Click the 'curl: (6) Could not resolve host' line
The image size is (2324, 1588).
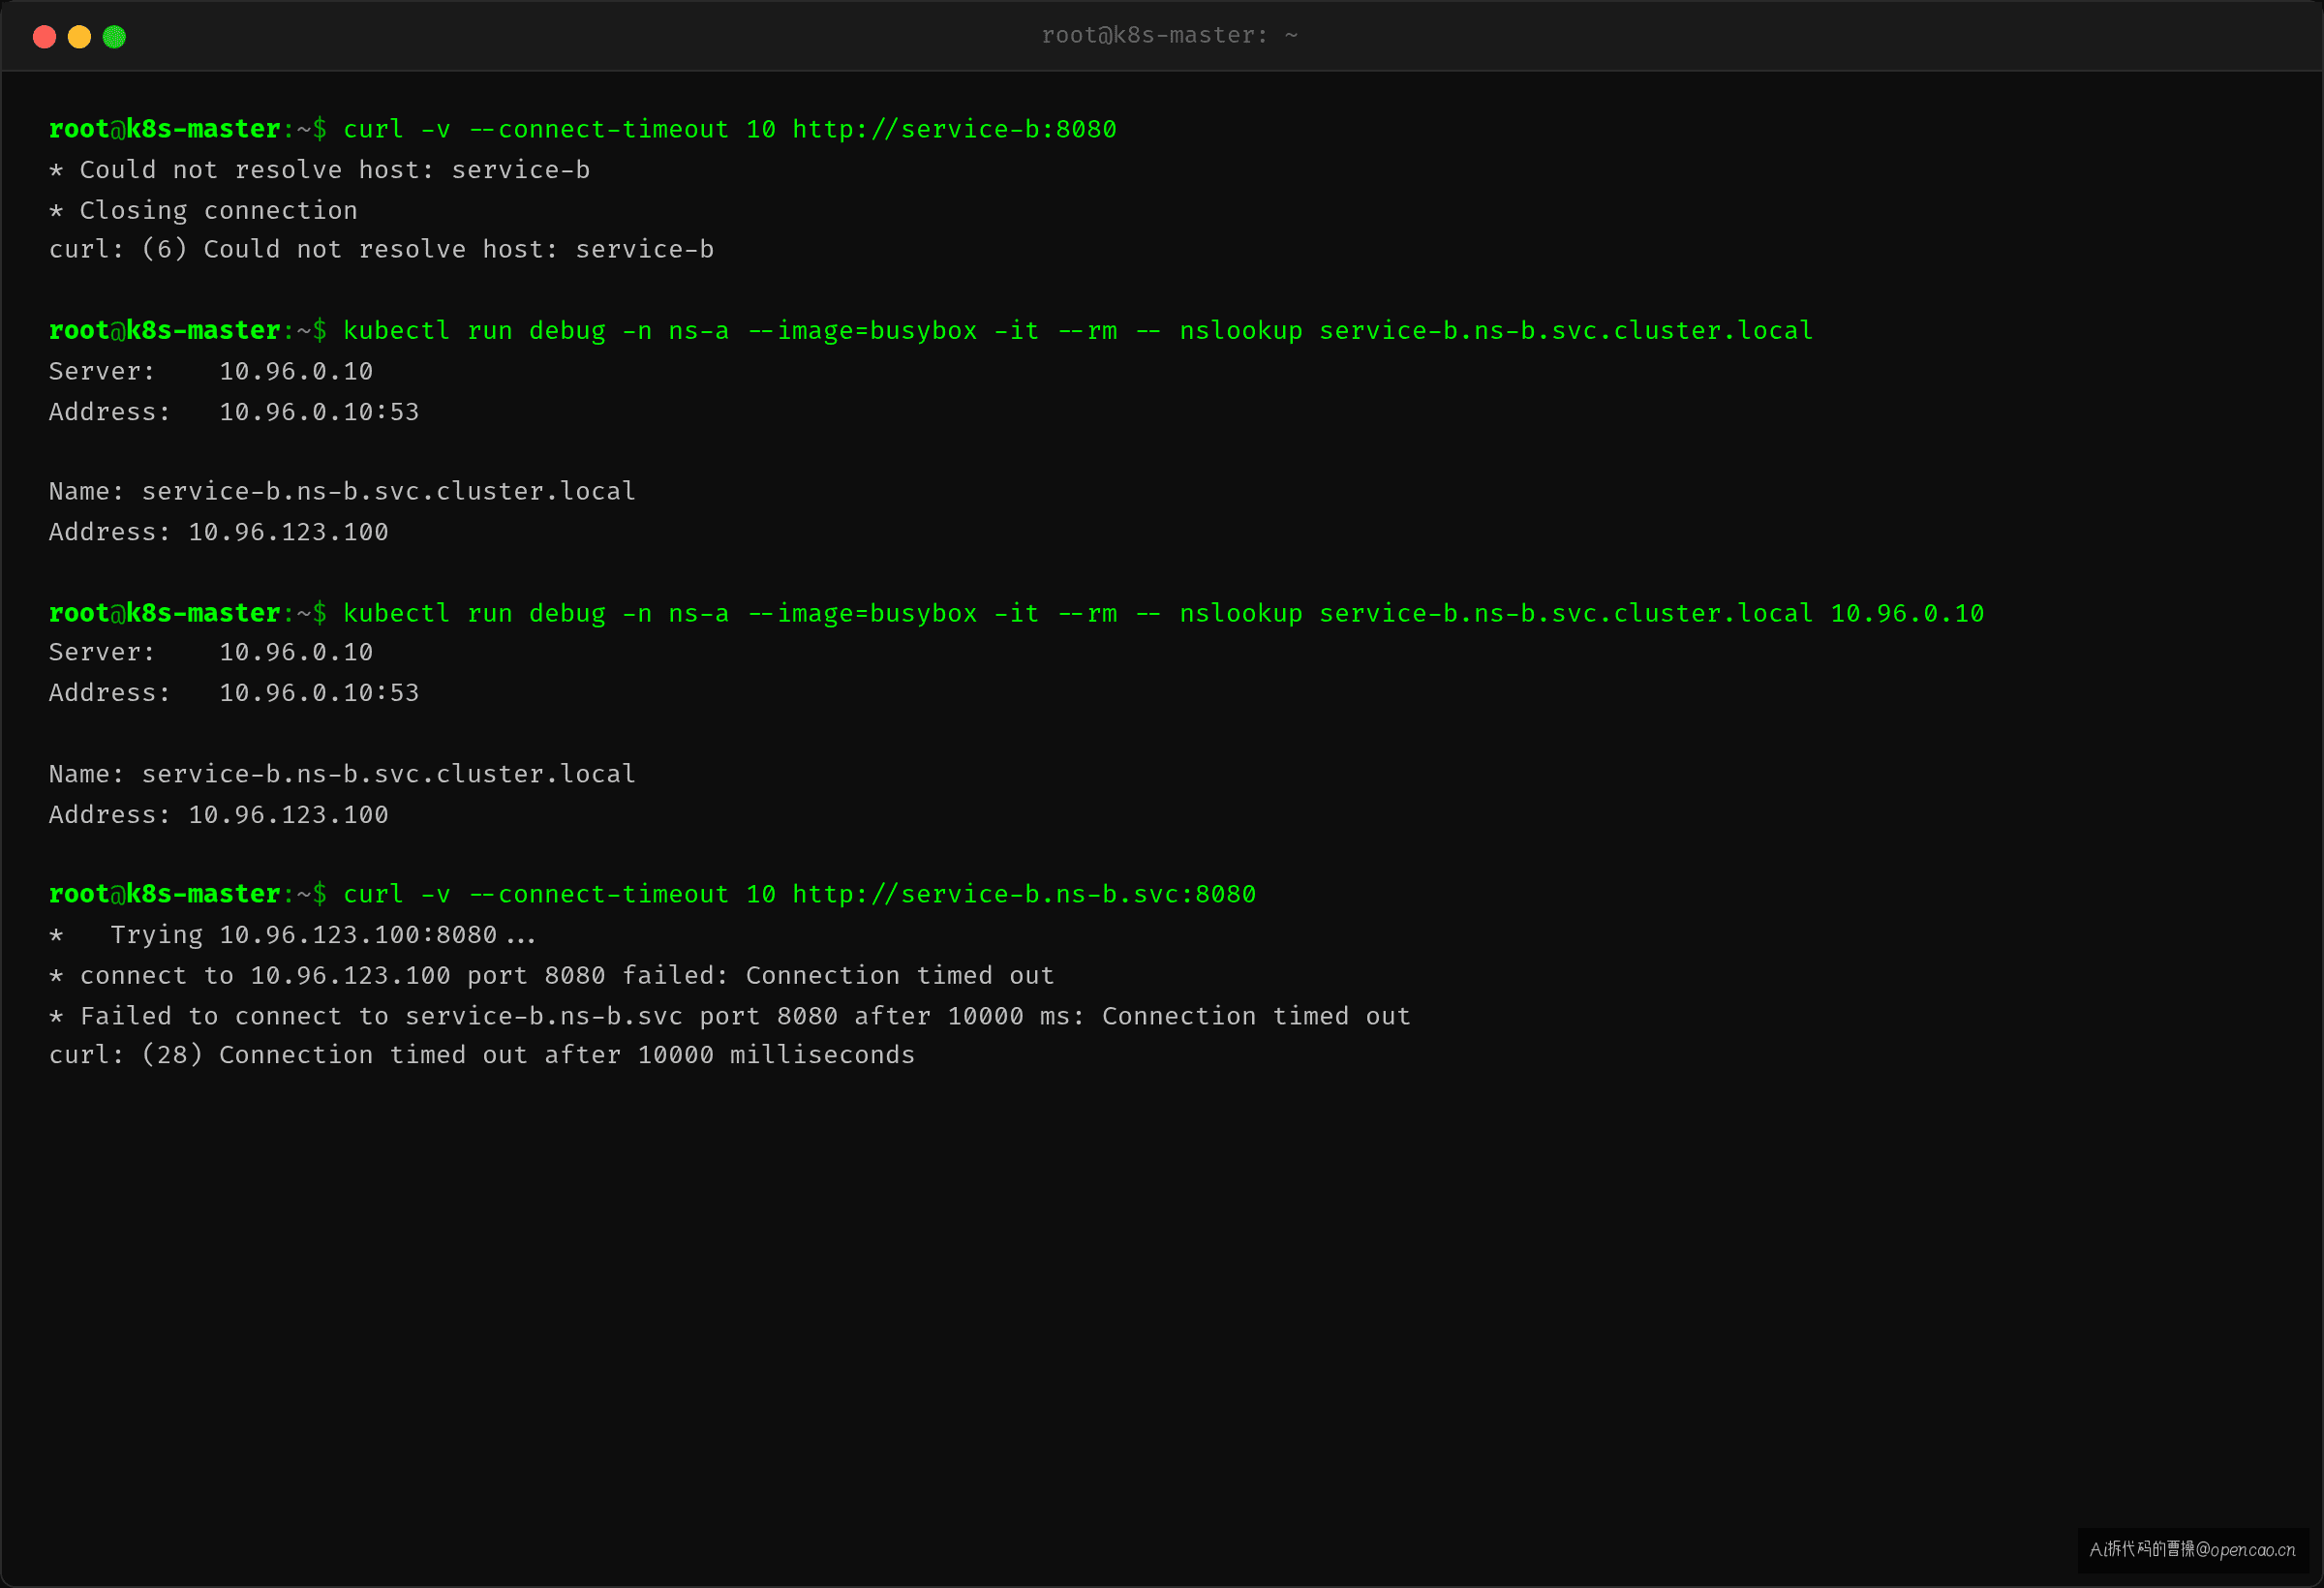(x=382, y=249)
